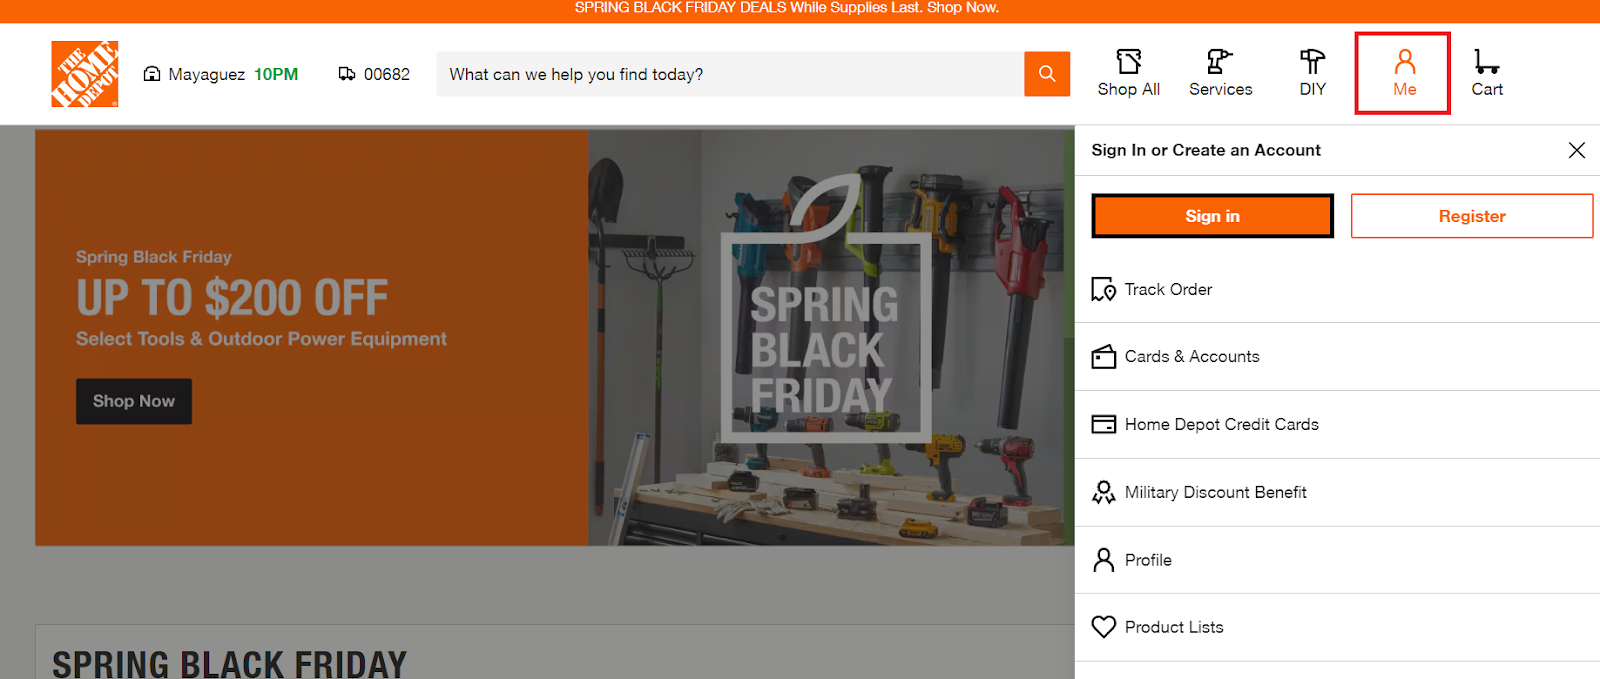
Task: Open the Mayaguez store selector
Action: pos(206,73)
